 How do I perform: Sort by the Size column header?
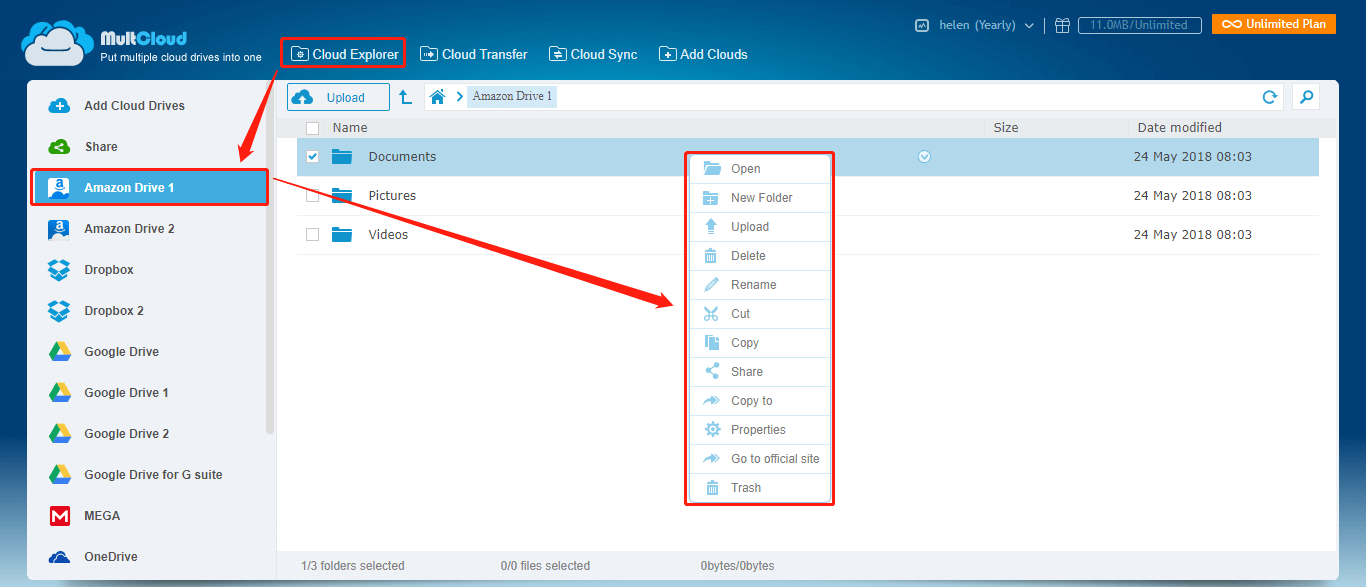[x=1006, y=128]
